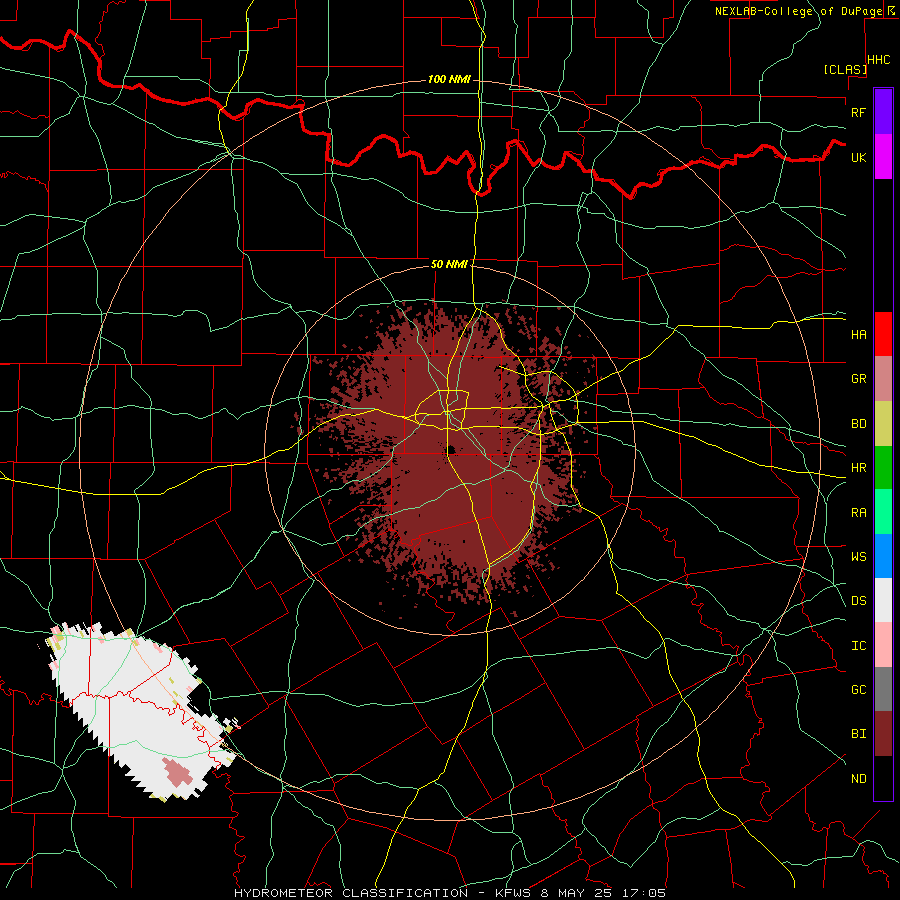900x900 pixels.
Task: Click the 50 NMI range ring label
Action: click(x=449, y=264)
